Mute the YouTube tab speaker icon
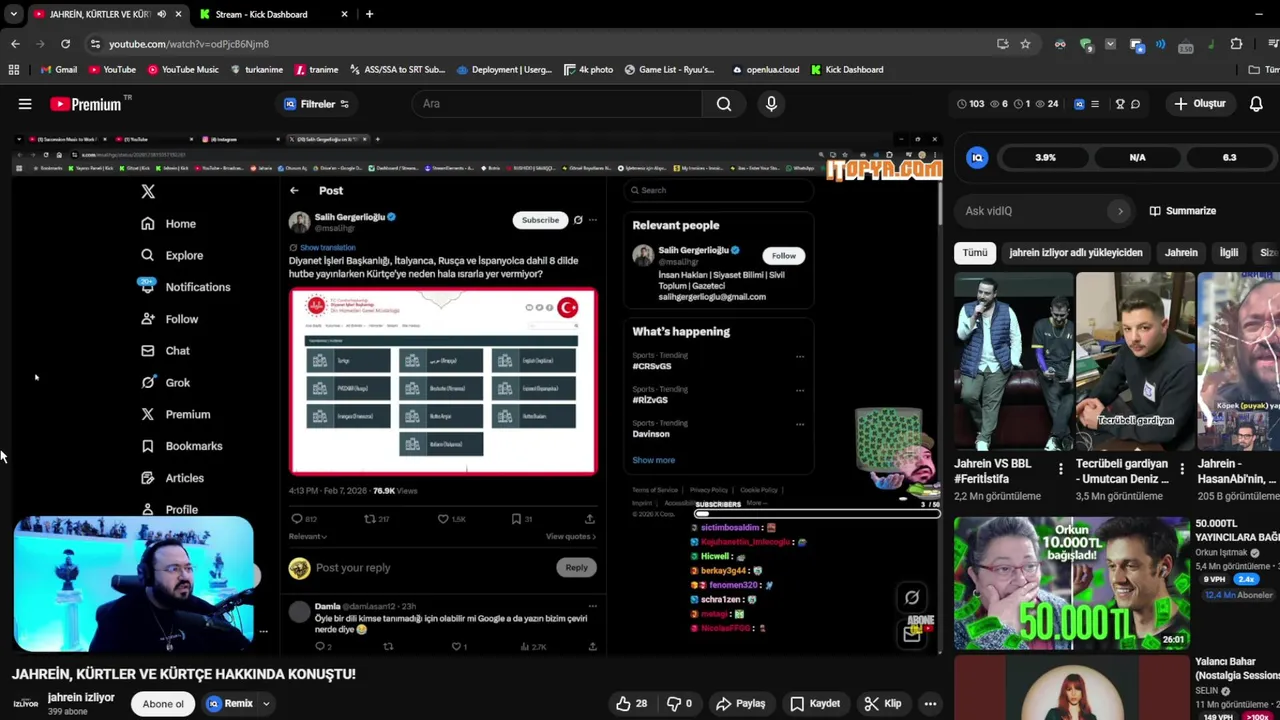 tap(162, 14)
